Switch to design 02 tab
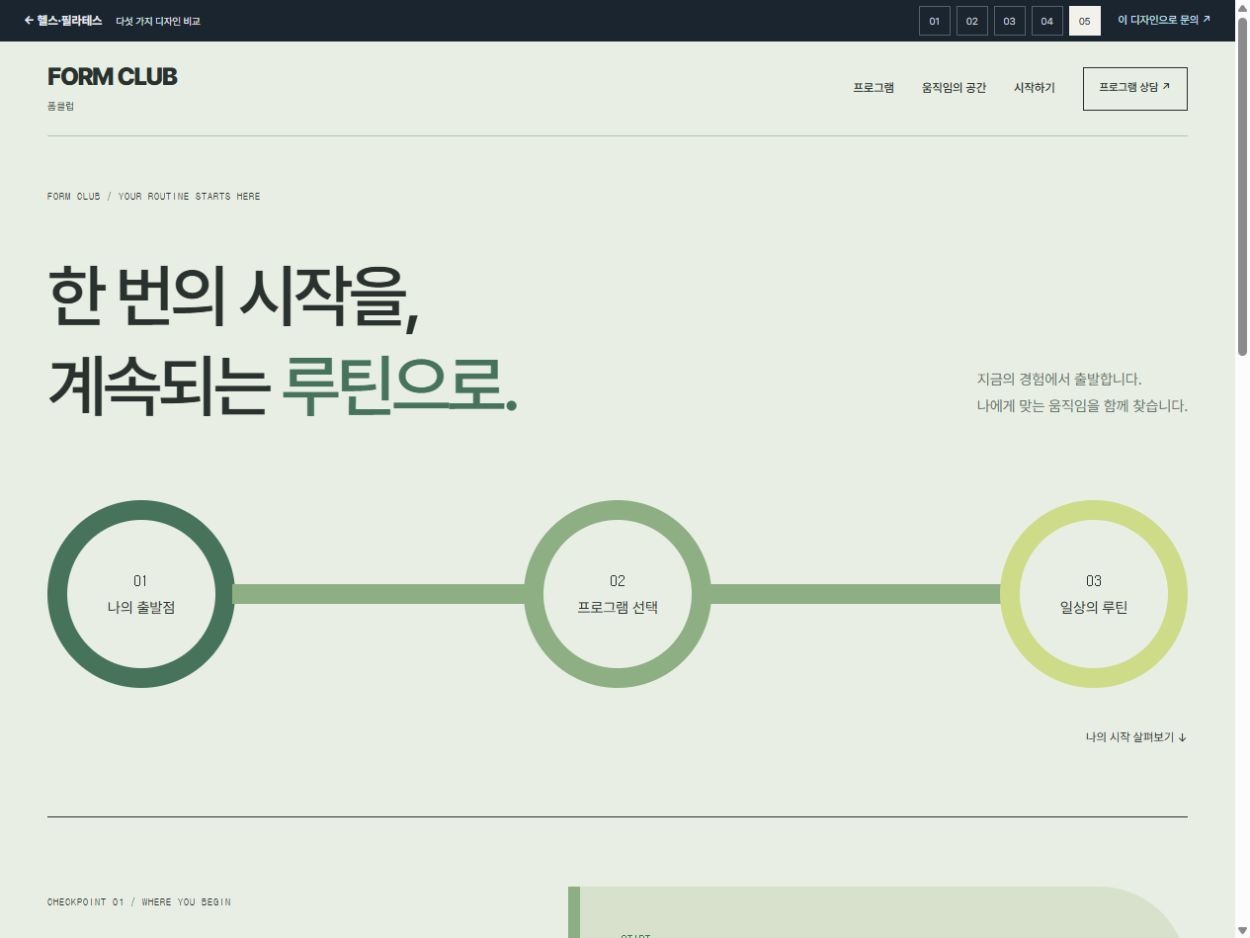1250x938 pixels. [x=972, y=21]
